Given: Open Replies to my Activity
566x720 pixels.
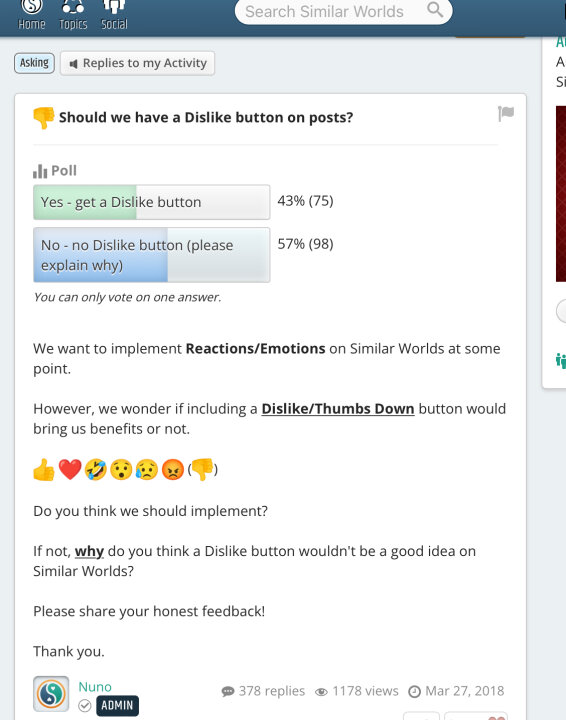Looking at the screenshot, I should click(138, 63).
